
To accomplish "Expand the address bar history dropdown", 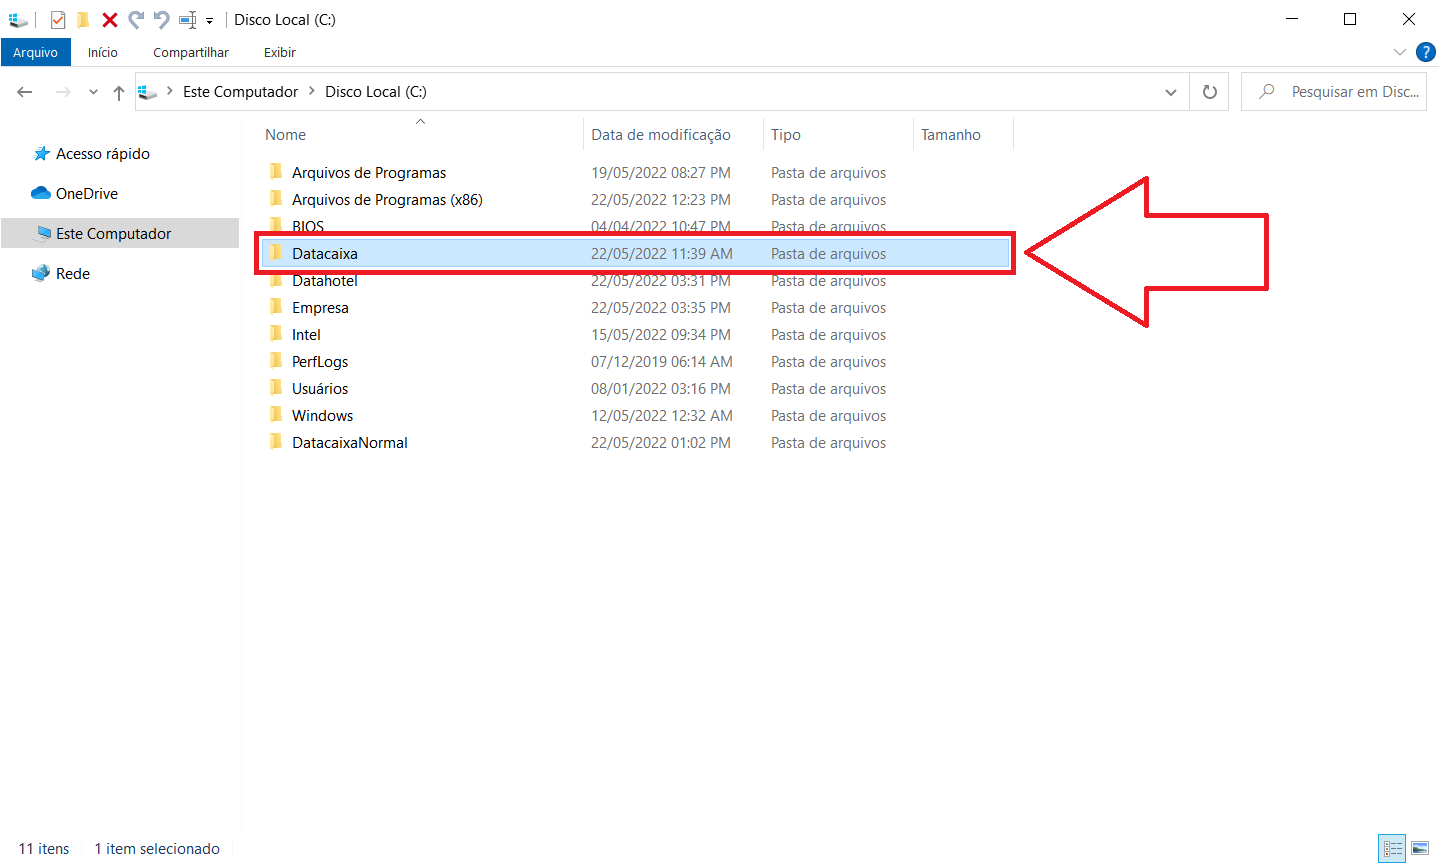I will (x=1170, y=92).
